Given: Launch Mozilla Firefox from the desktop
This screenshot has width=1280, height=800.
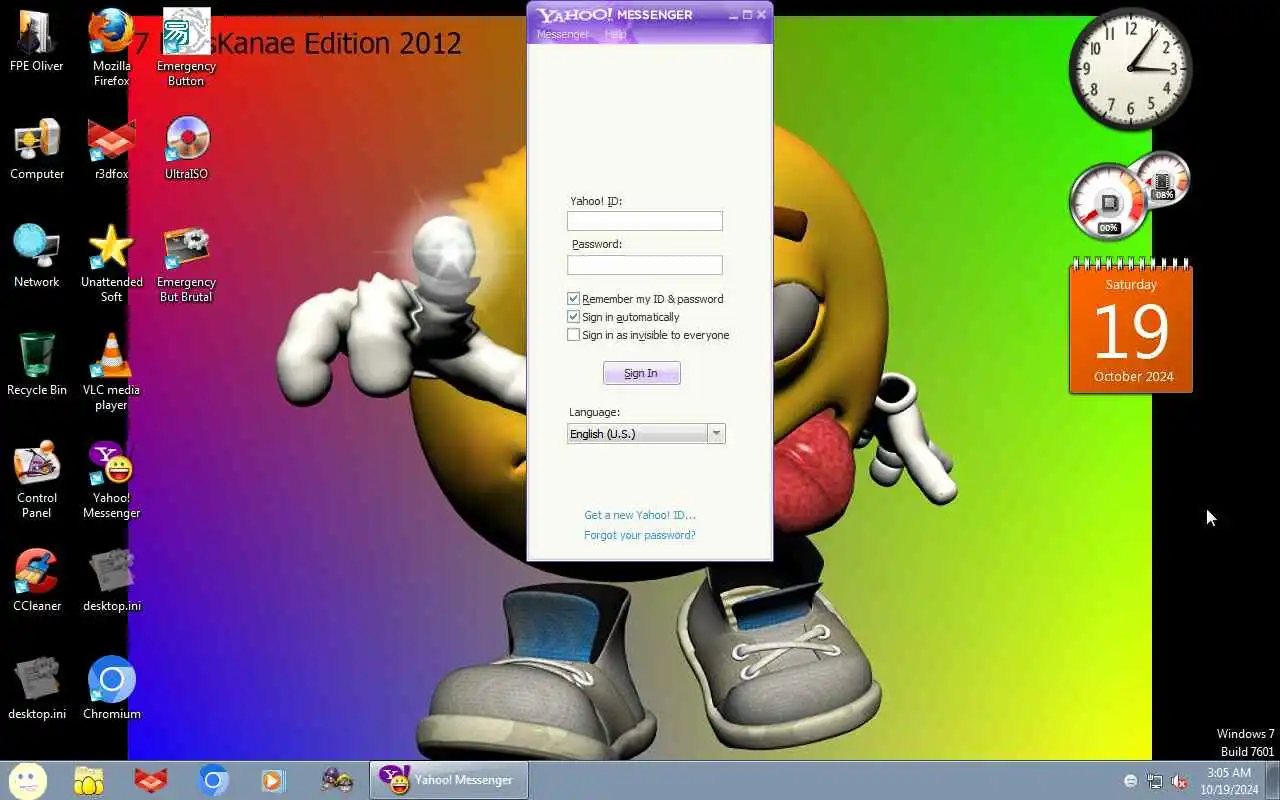Looking at the screenshot, I should 111,47.
